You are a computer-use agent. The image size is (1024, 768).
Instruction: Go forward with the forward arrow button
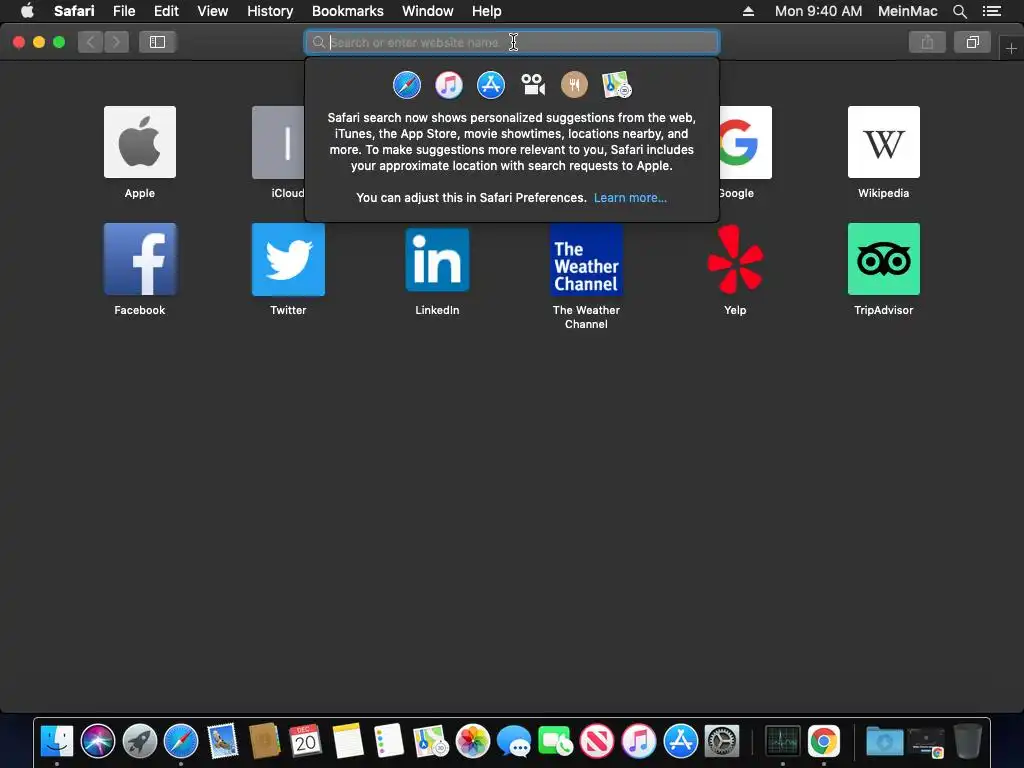pyautogui.click(x=116, y=42)
